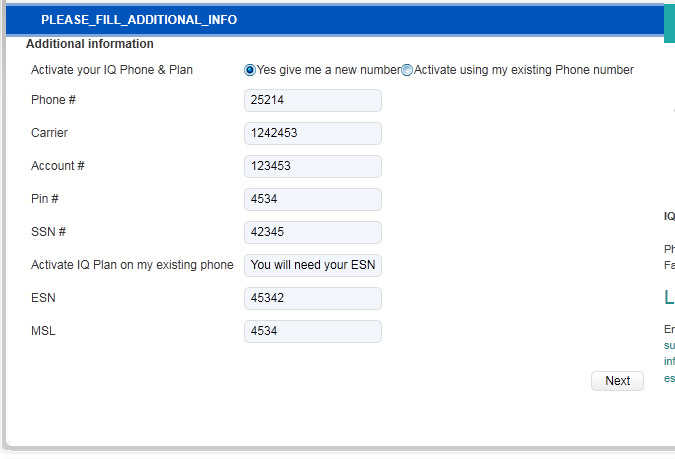This screenshot has width=675, height=459.
Task: Click the 'Carrier' label text
Action: pyautogui.click(x=49, y=133)
